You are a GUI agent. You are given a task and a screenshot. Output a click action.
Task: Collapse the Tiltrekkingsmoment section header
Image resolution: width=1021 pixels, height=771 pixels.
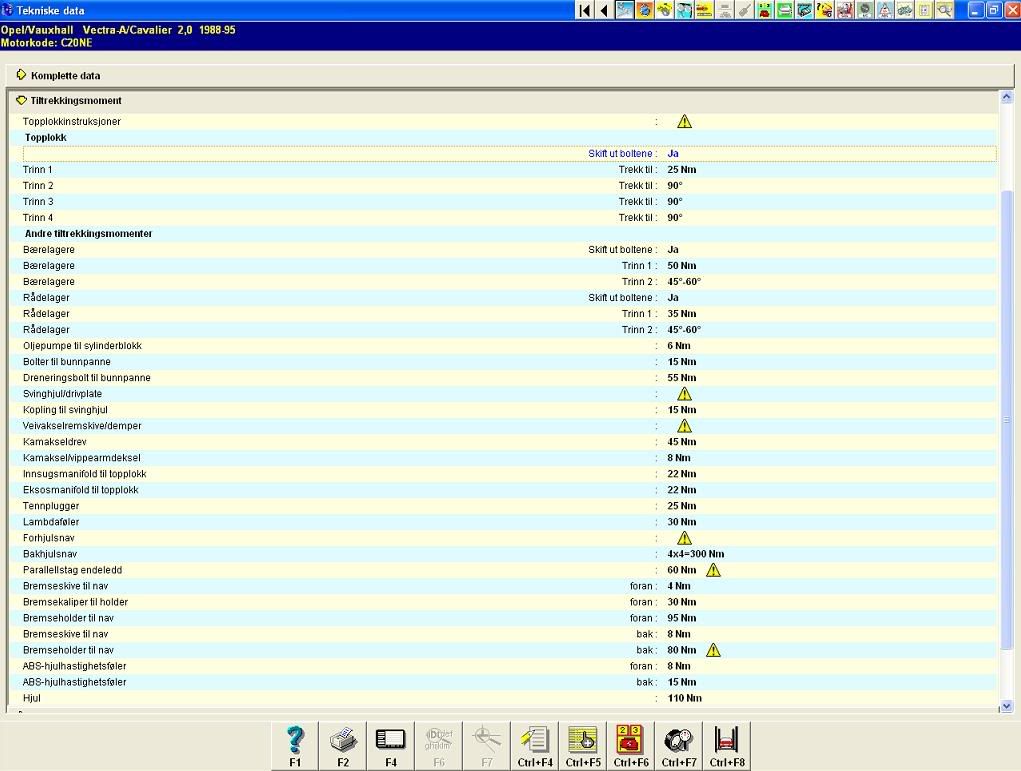pos(76,101)
